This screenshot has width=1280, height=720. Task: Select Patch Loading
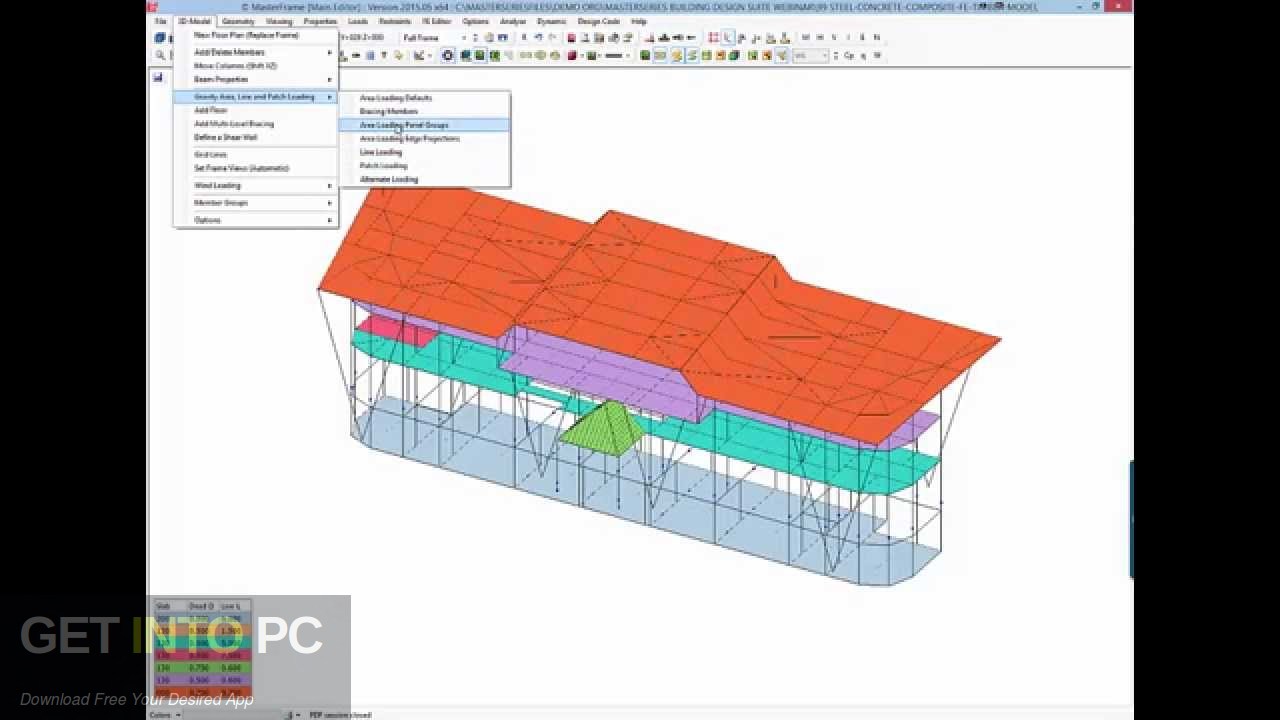pos(383,166)
